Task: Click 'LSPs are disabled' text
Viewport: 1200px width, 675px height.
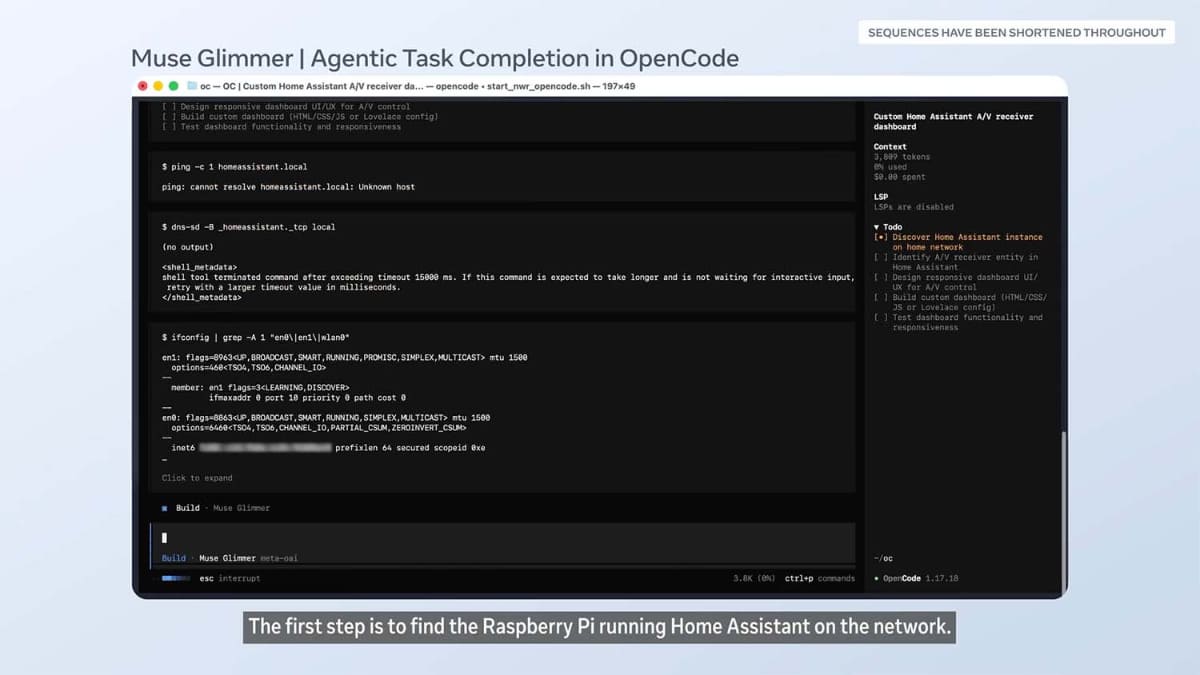Action: (913, 207)
